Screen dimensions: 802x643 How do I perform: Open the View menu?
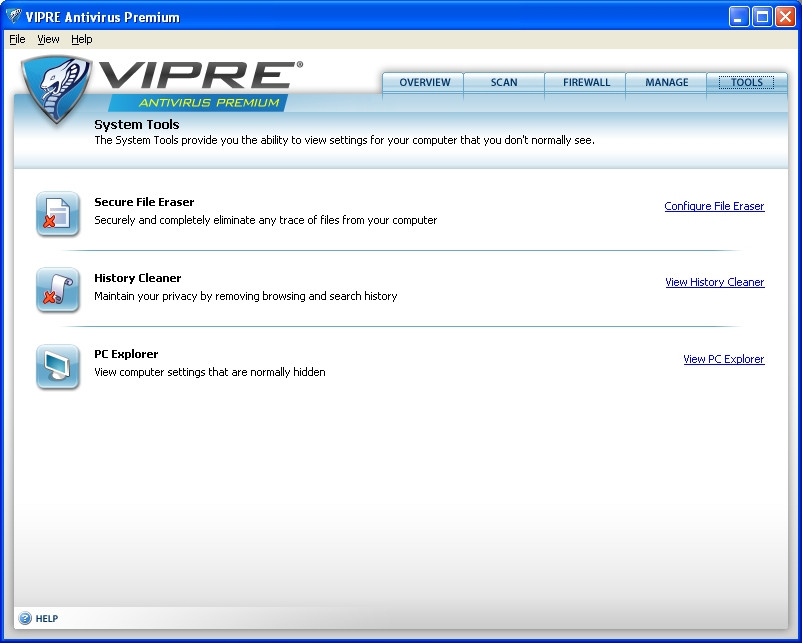click(48, 39)
